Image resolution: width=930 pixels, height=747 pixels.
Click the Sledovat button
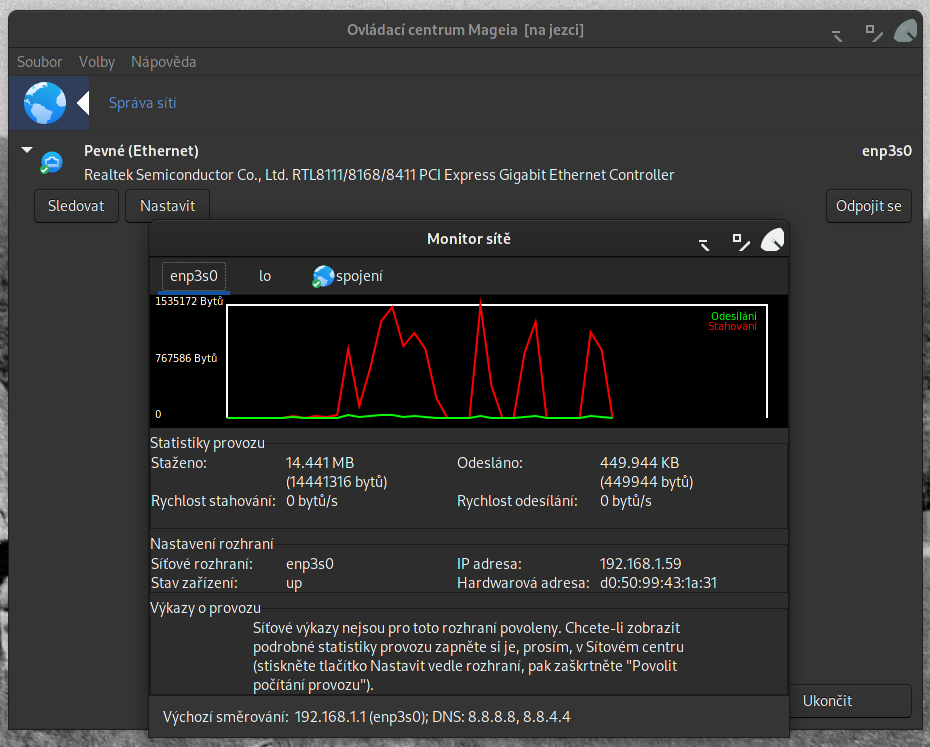tap(76, 206)
